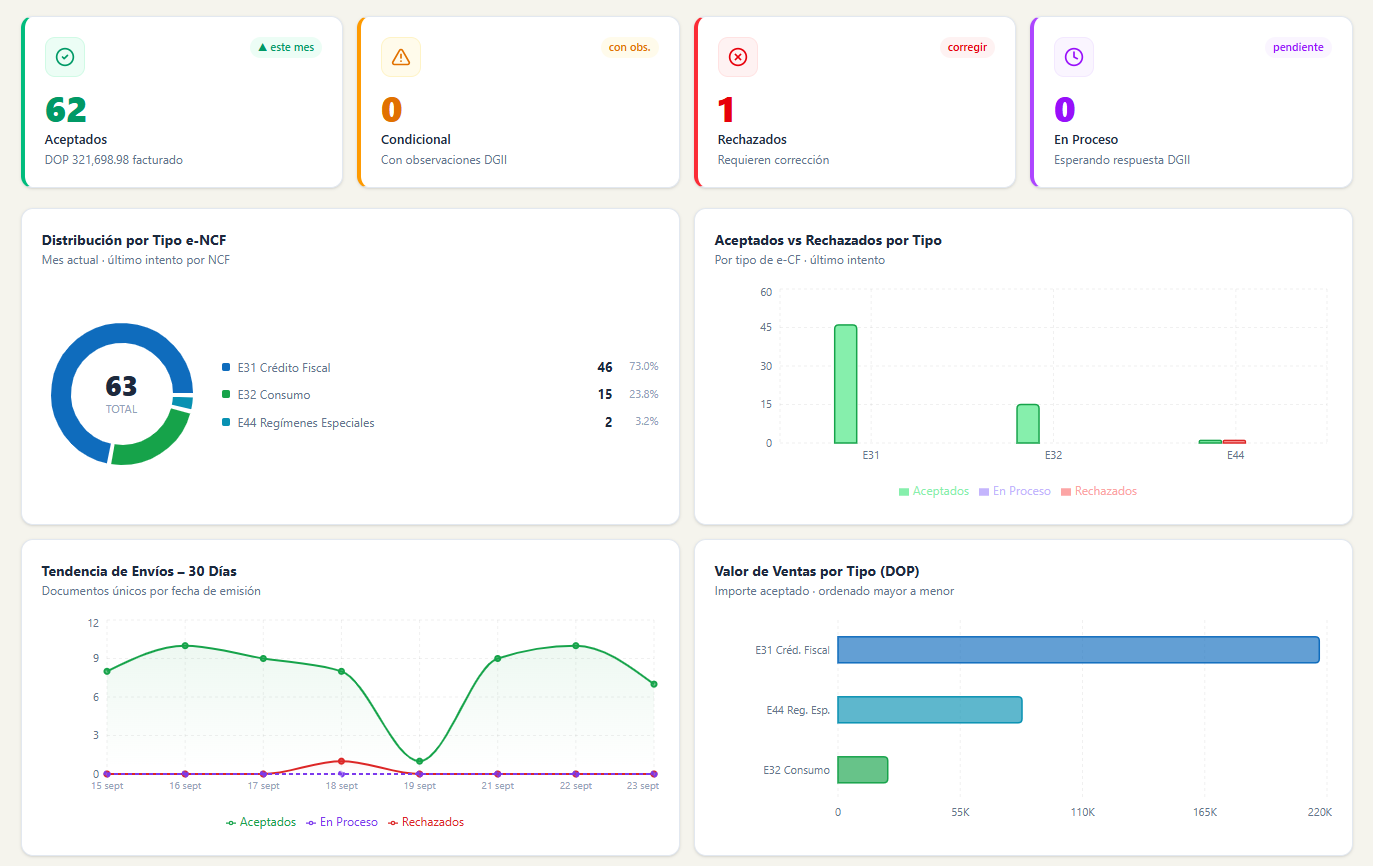The height and width of the screenshot is (866, 1373).
Task: Click the 'pendiente' purple badge
Action: click(x=1298, y=47)
